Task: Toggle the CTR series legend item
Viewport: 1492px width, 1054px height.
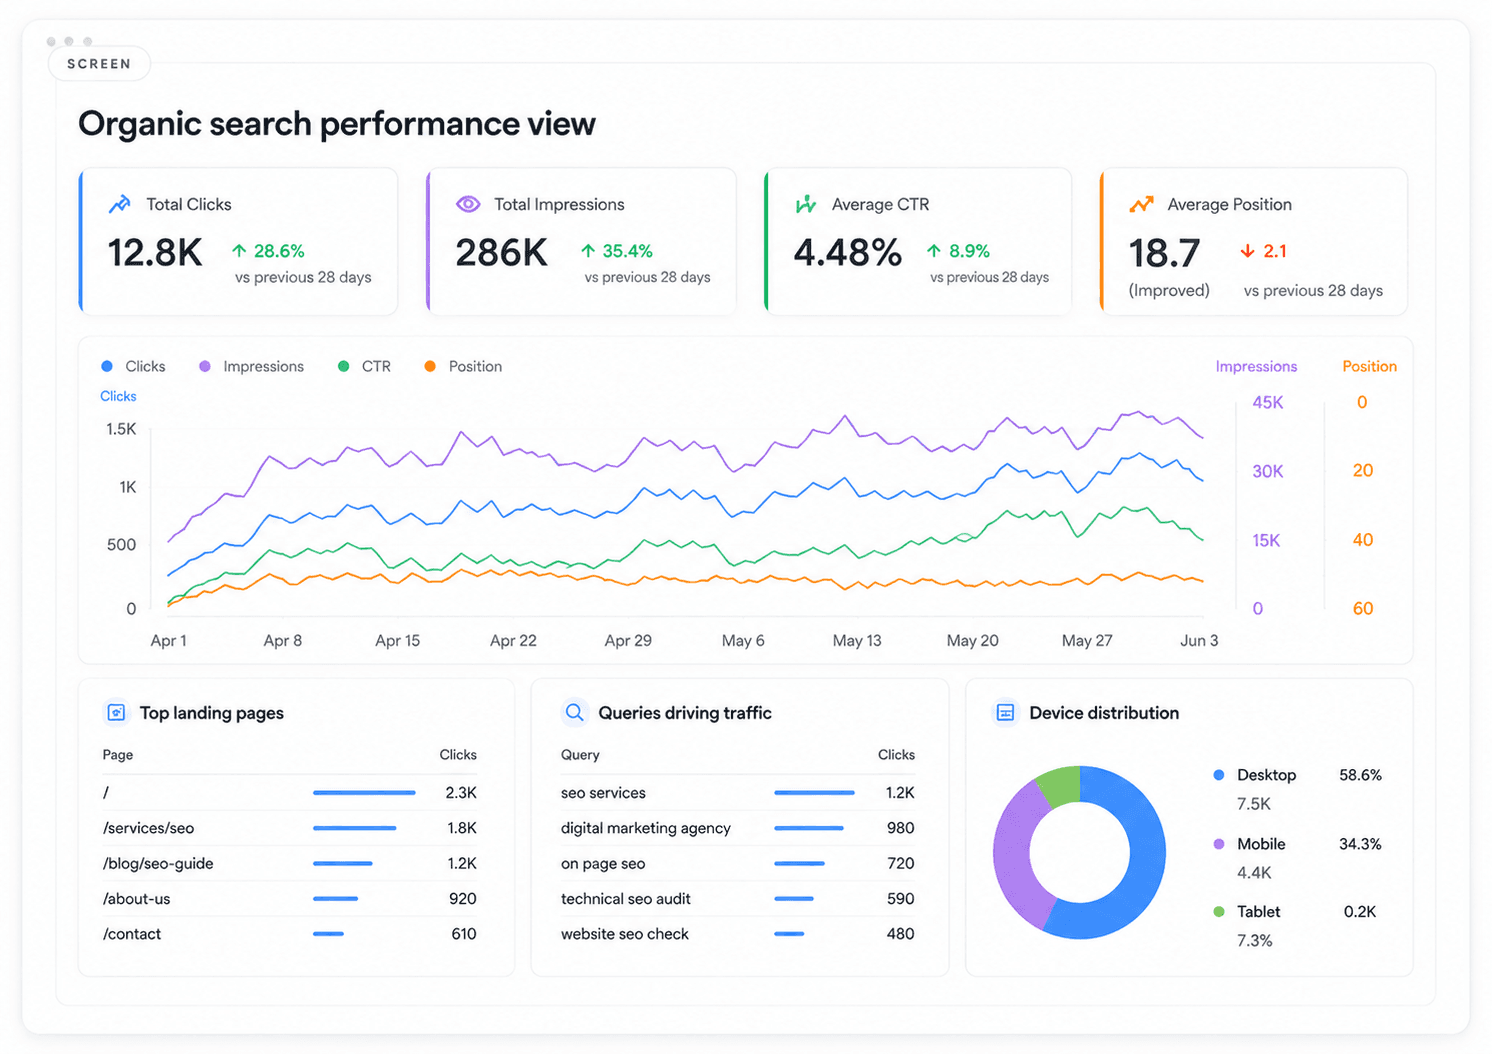Action: (364, 366)
